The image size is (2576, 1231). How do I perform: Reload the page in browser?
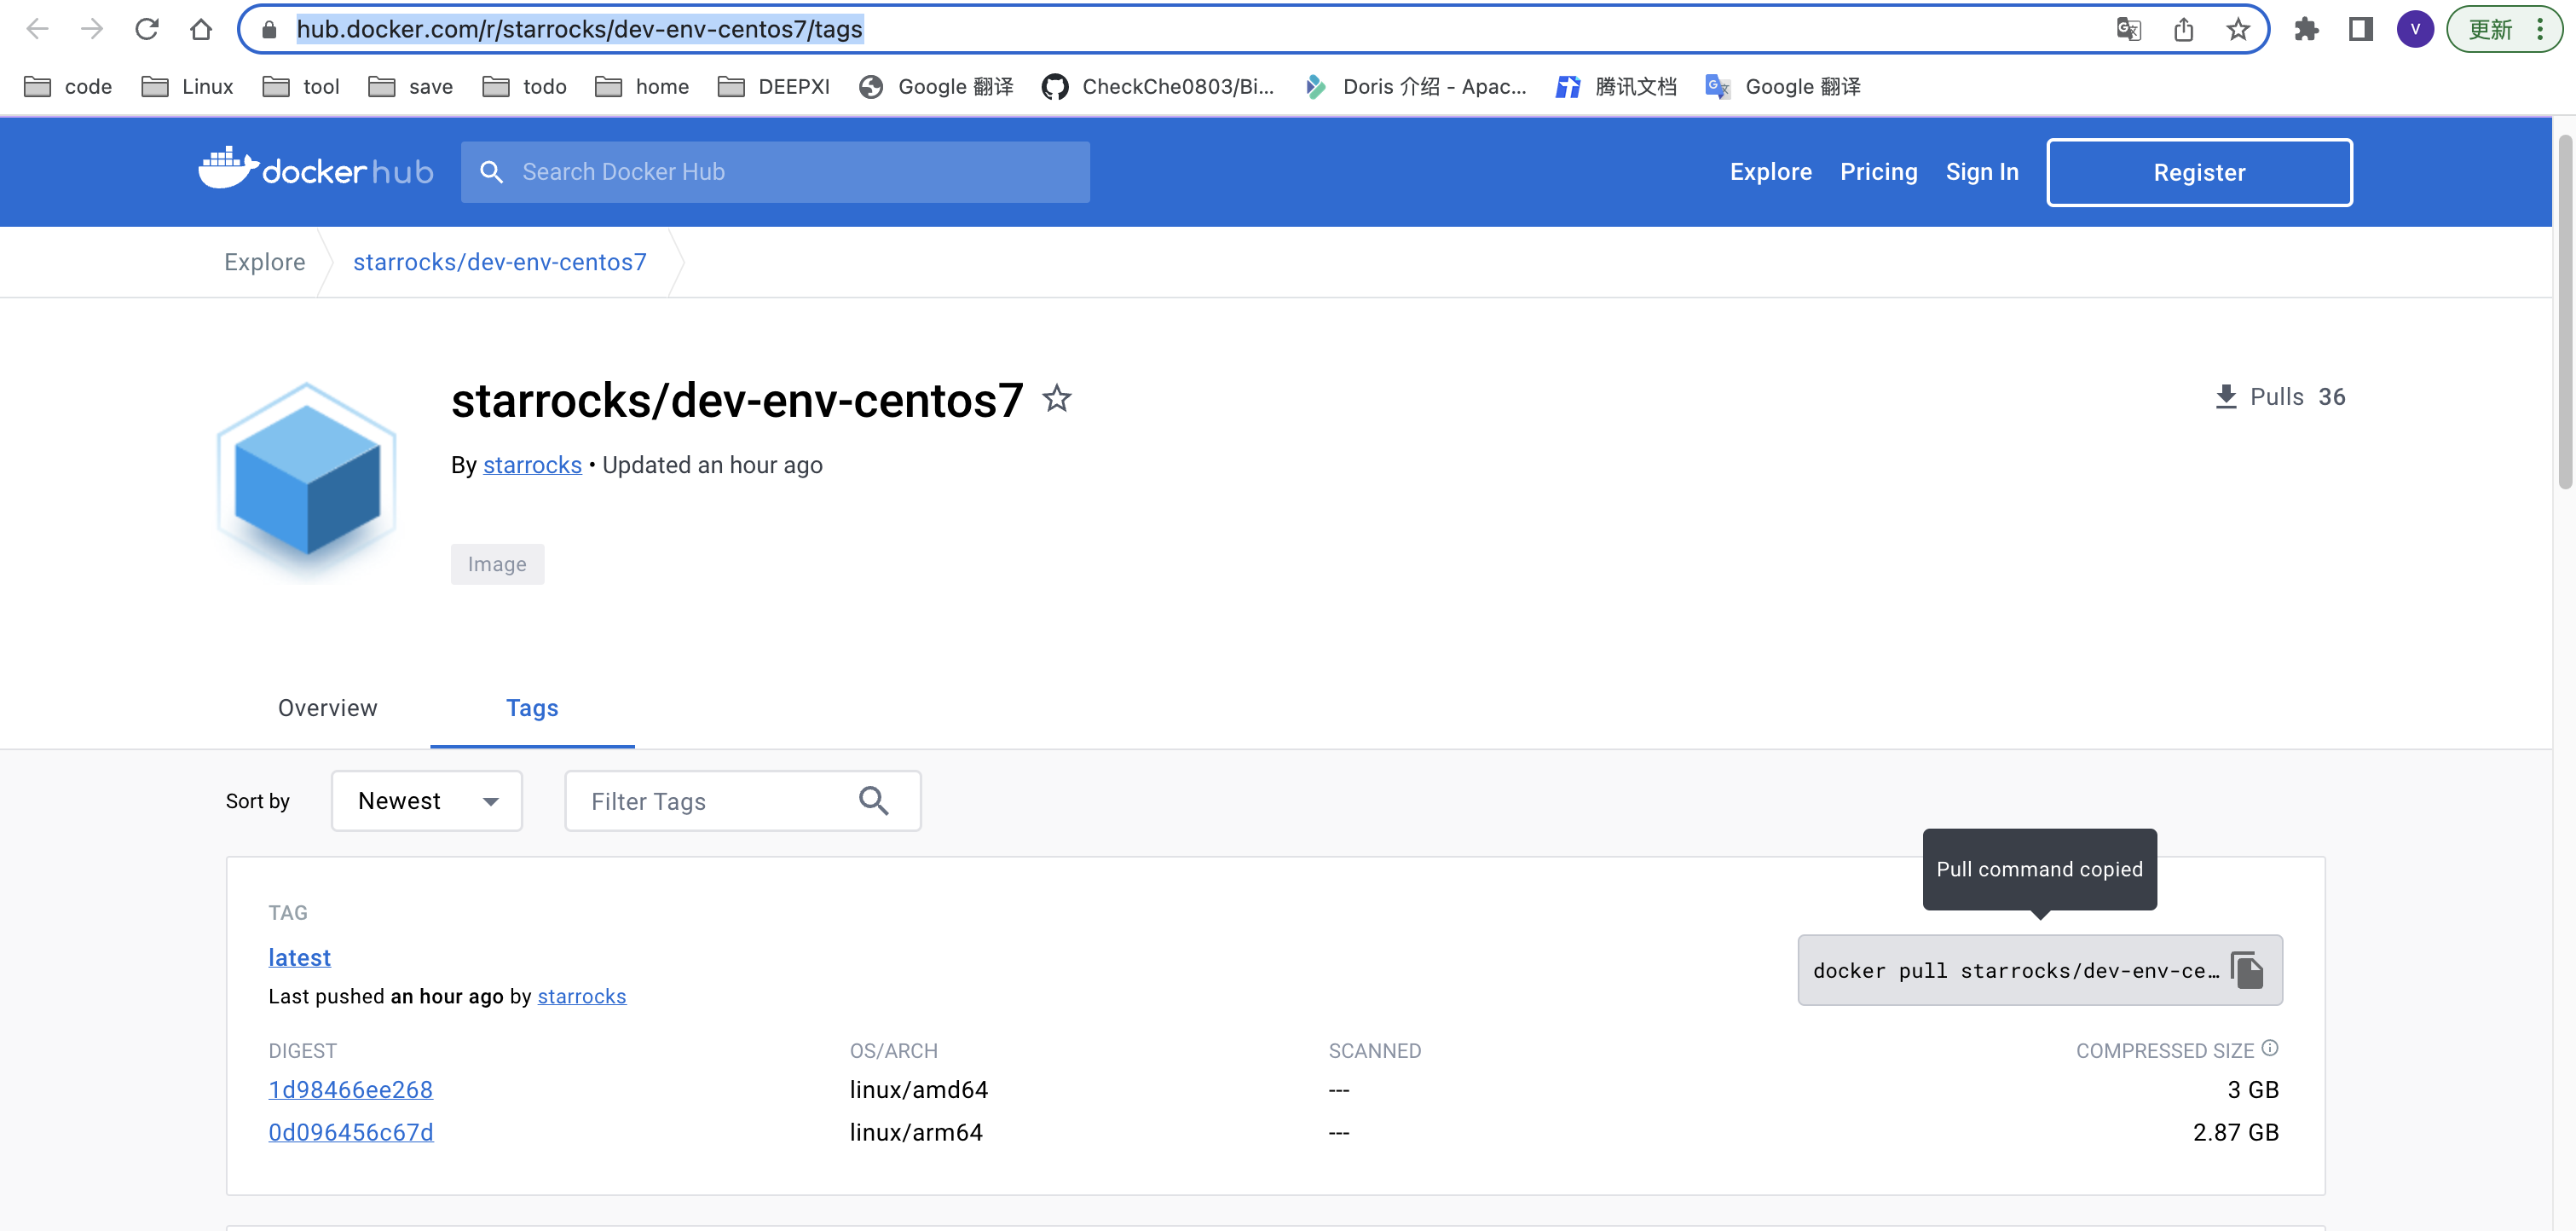[x=147, y=29]
